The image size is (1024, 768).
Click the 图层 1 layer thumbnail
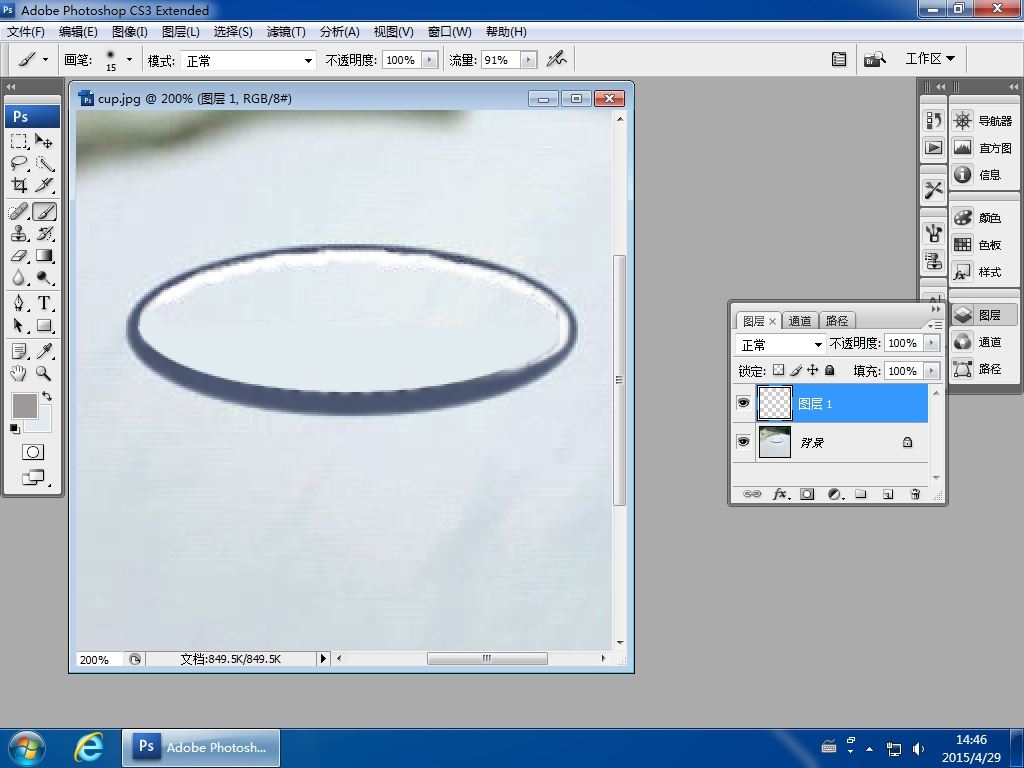pyautogui.click(x=775, y=403)
